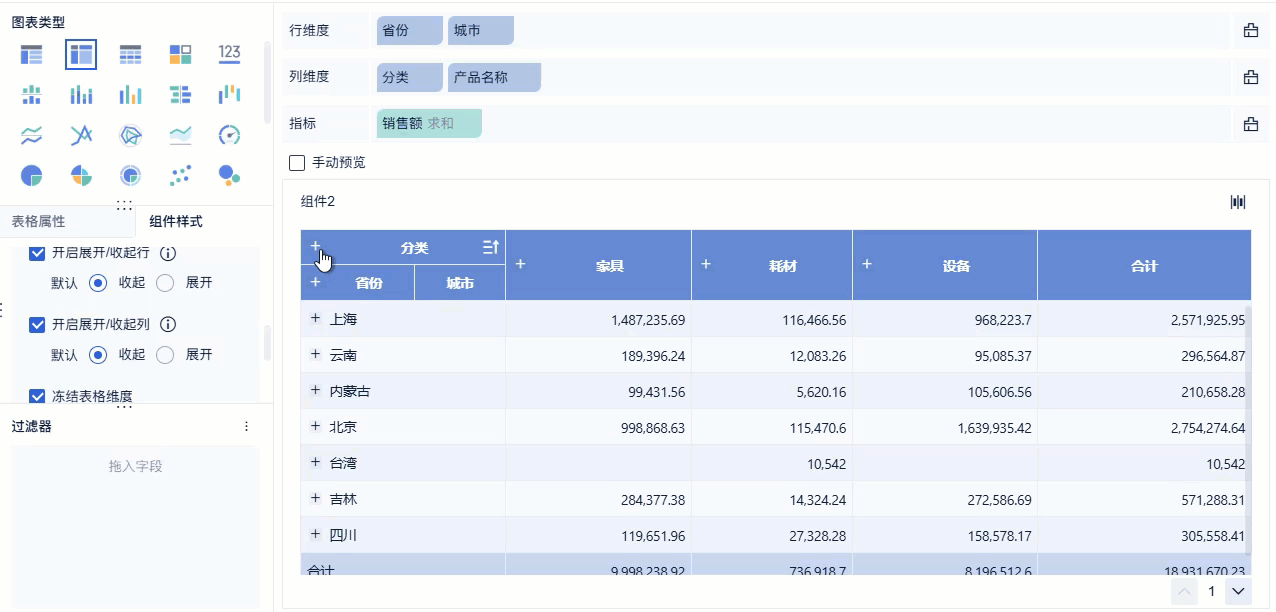Select the scatter plot chart icon
Viewport: 1276px width, 612px height.
pyautogui.click(x=180, y=175)
